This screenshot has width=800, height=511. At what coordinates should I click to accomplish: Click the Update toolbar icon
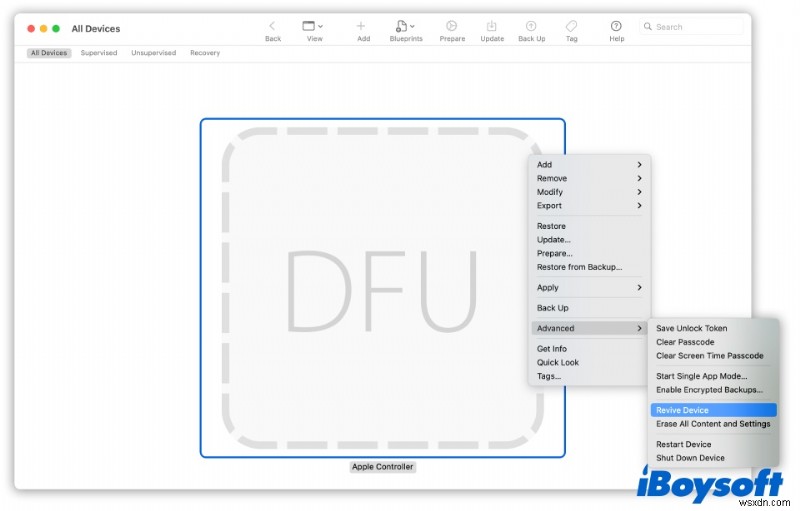click(x=492, y=26)
